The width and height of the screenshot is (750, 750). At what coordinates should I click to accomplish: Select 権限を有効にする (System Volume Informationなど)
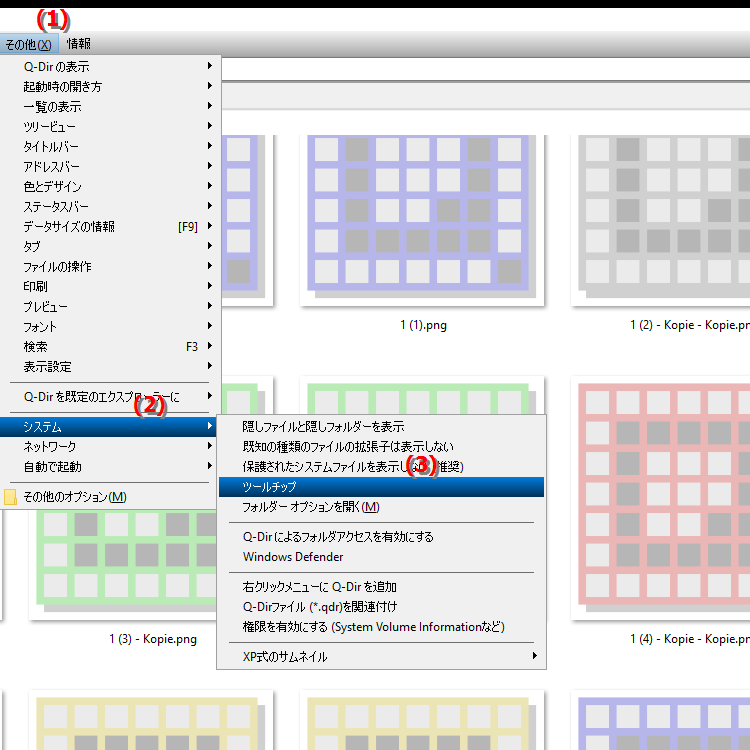pos(381,627)
